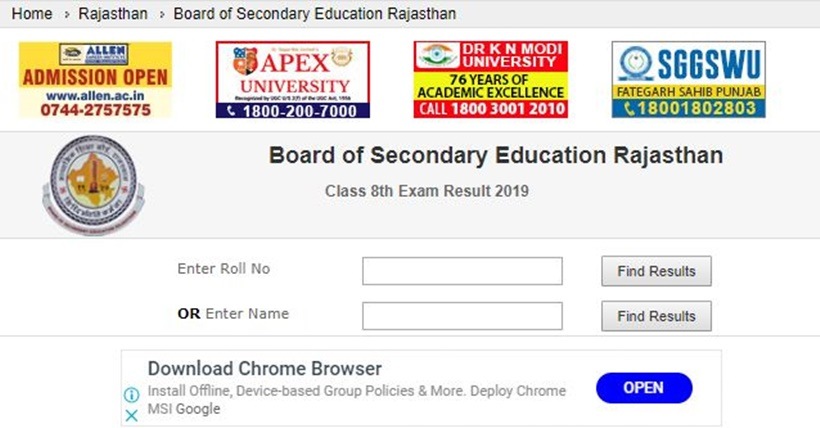Open the Download Chrome Browser headline
The width and height of the screenshot is (820, 428).
pyautogui.click(x=265, y=368)
